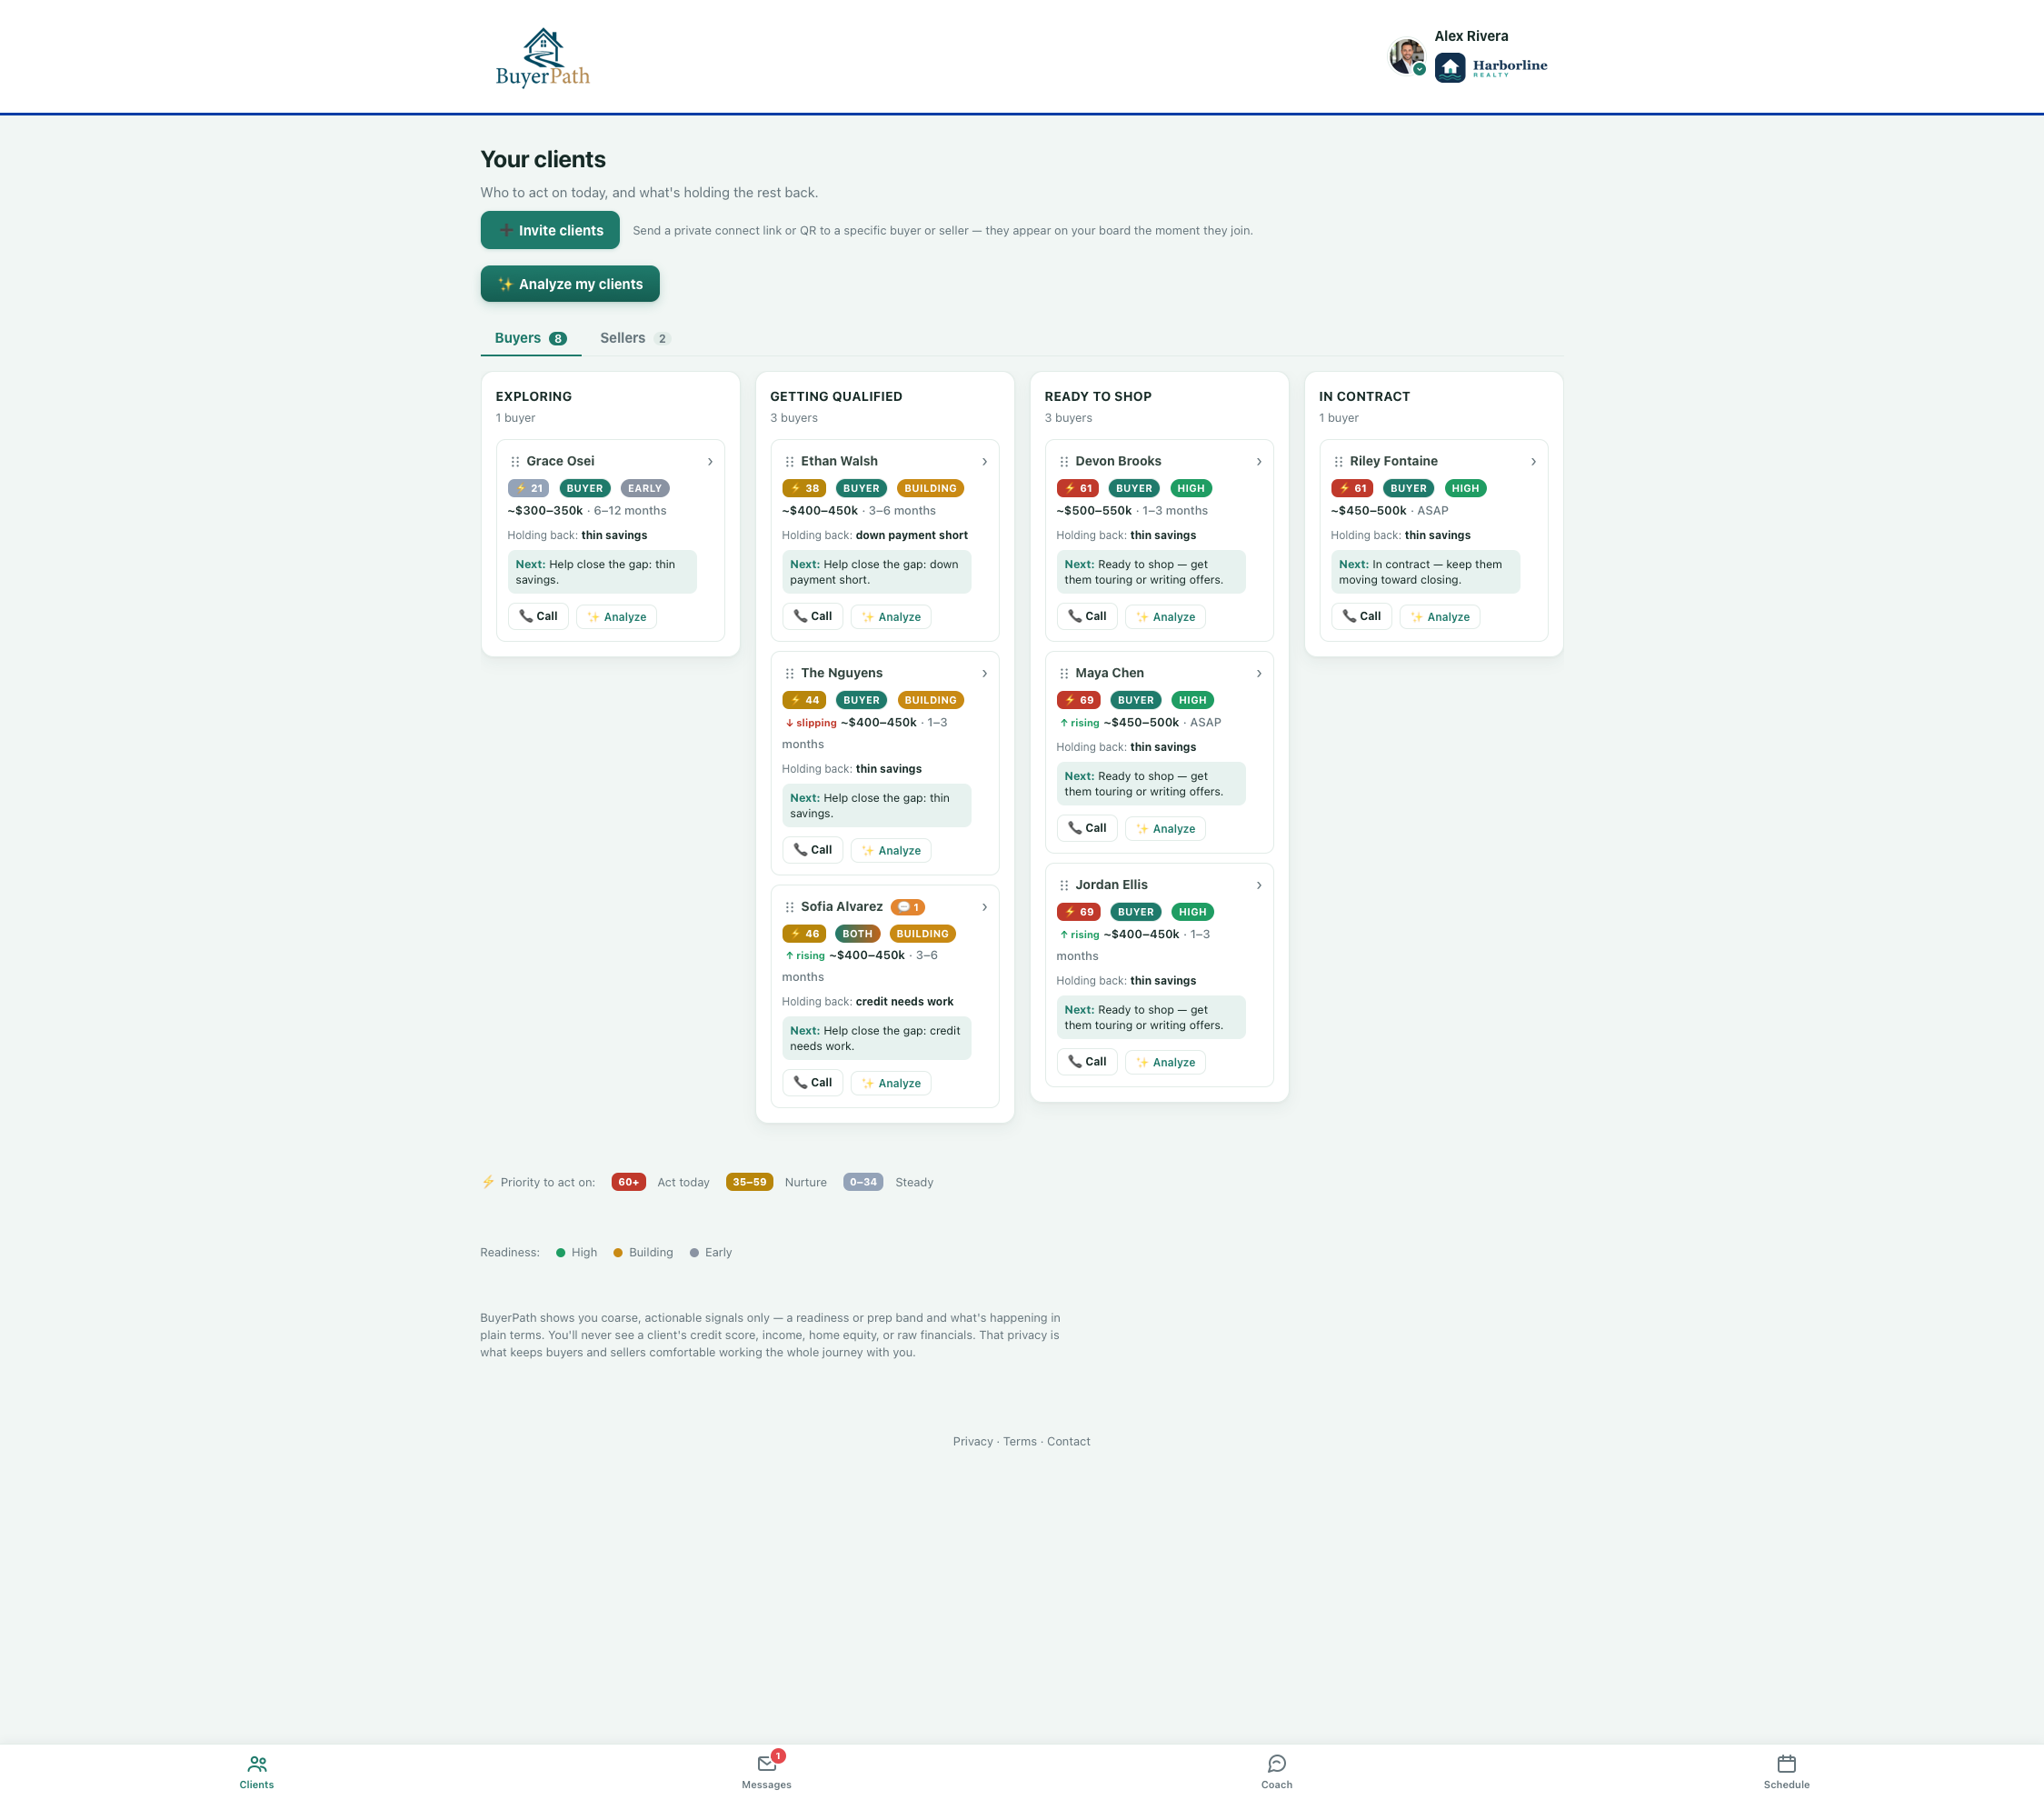The height and width of the screenshot is (1800, 2044).
Task: Open Sofia Alvarez's unread message badge
Action: point(908,908)
